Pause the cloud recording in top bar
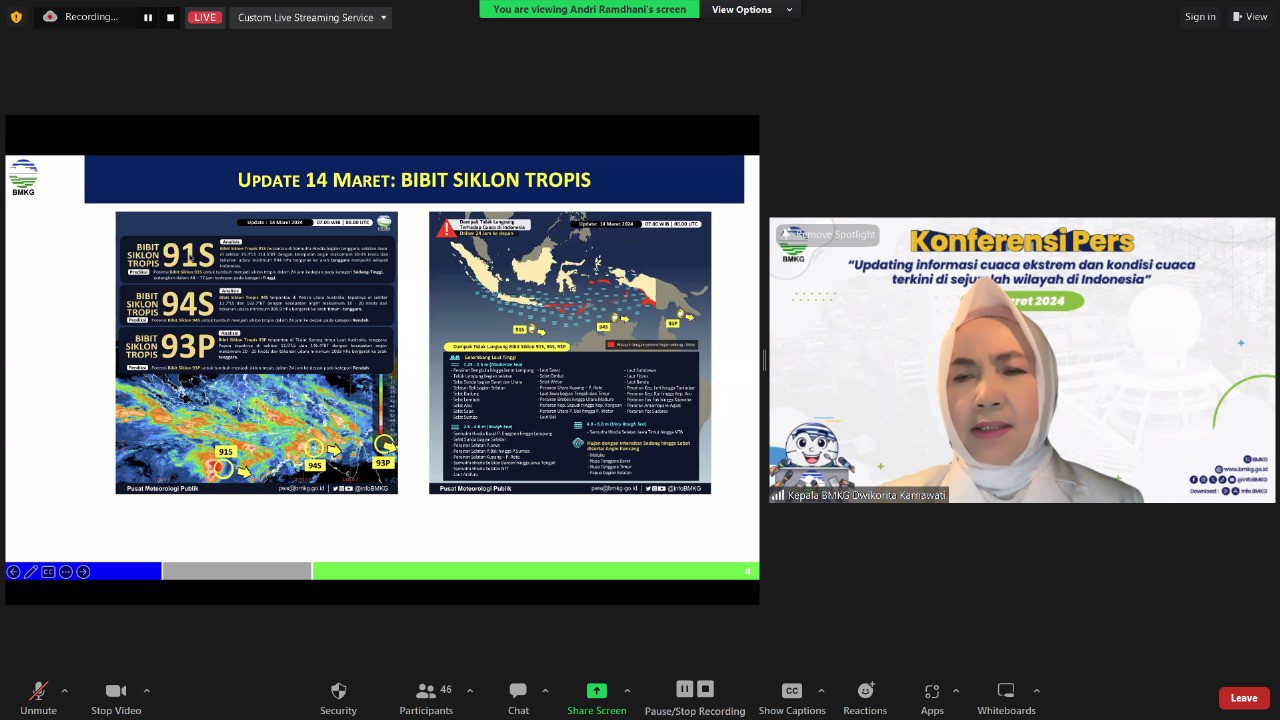This screenshot has height=720, width=1280. pyautogui.click(x=148, y=17)
